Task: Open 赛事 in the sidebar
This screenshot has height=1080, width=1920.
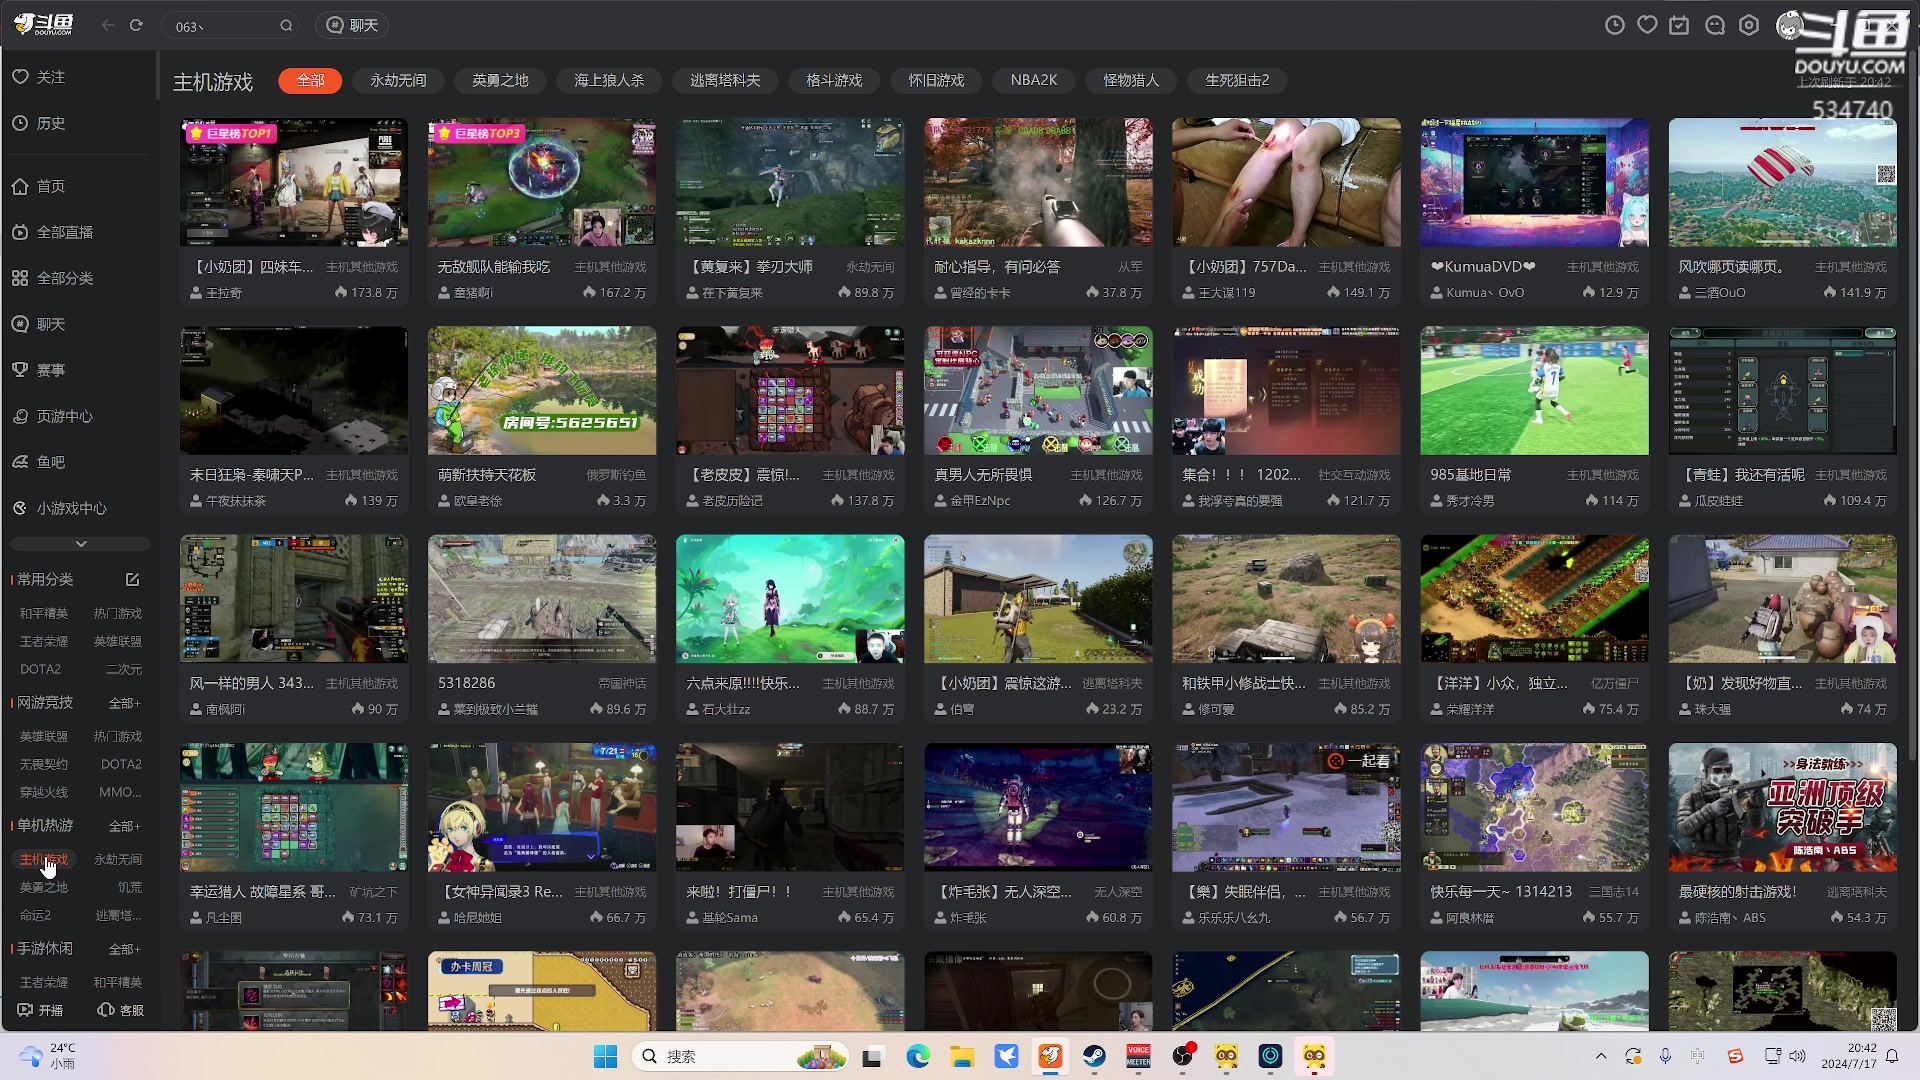Action: [x=39, y=370]
